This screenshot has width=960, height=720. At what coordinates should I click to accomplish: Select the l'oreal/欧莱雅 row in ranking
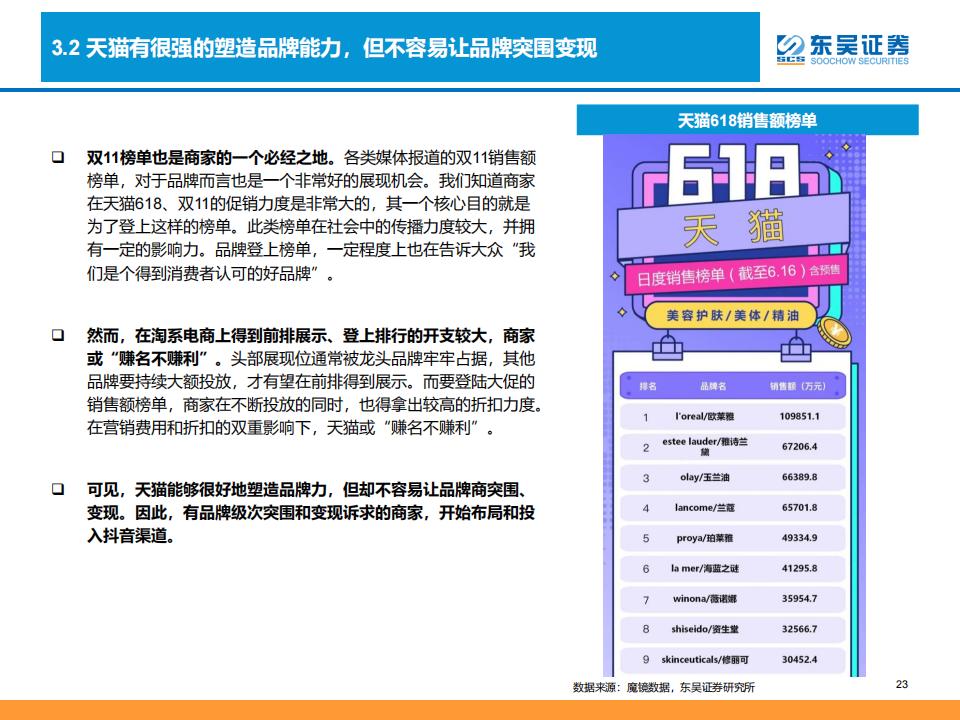733,416
